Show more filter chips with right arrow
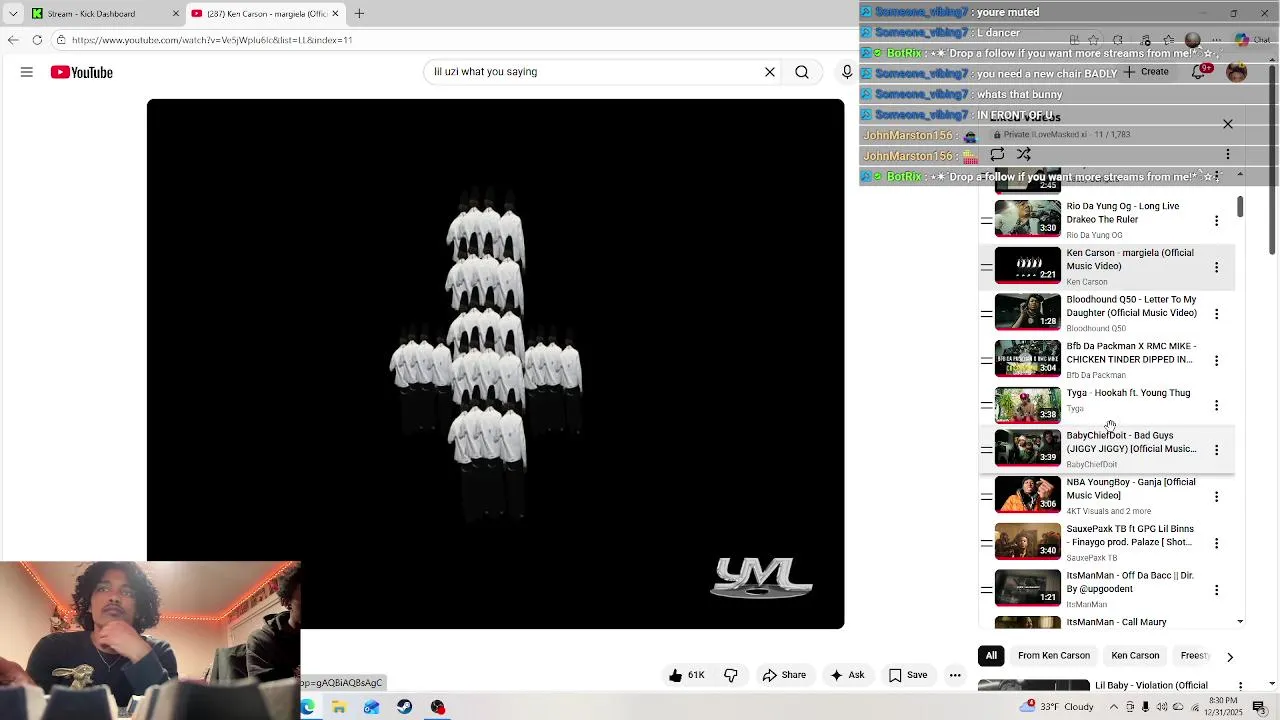The height and width of the screenshot is (720, 1280). pyautogui.click(x=1230, y=657)
